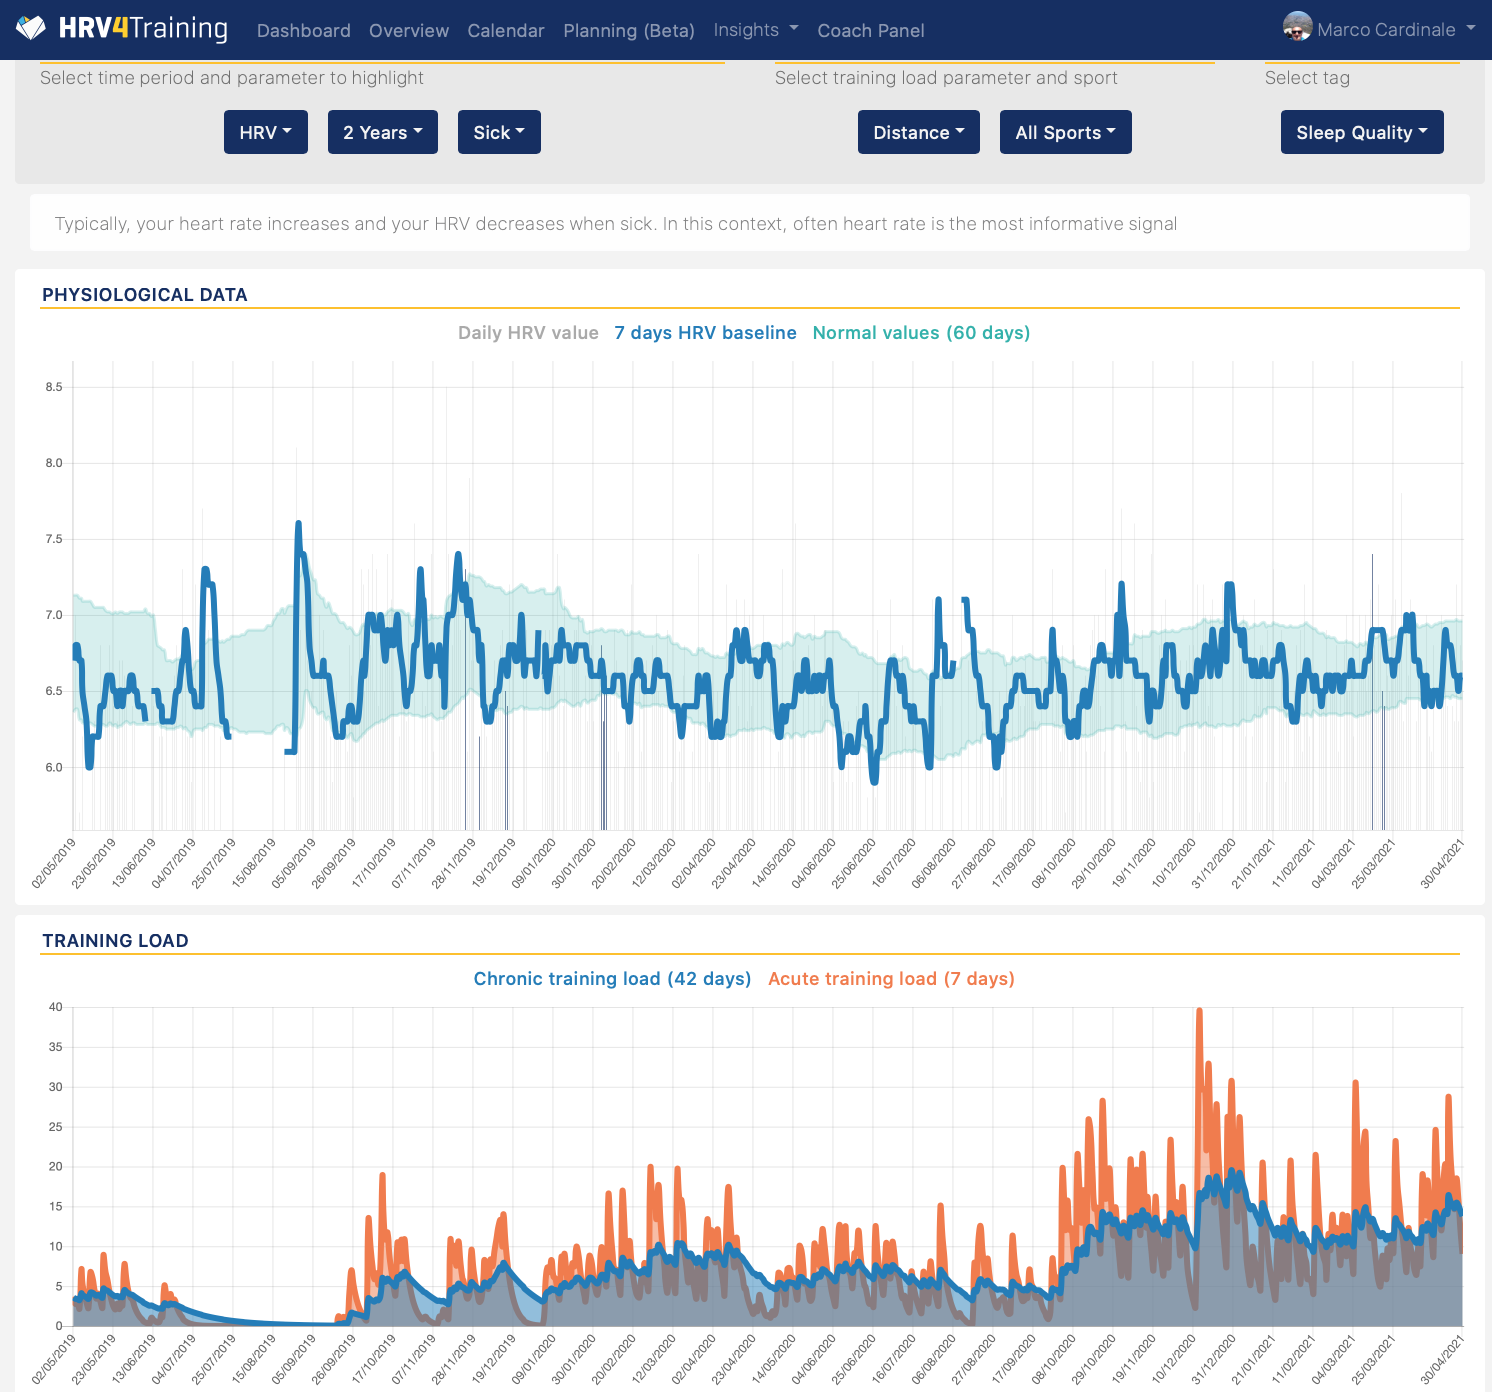Open the Calendar view

[505, 31]
